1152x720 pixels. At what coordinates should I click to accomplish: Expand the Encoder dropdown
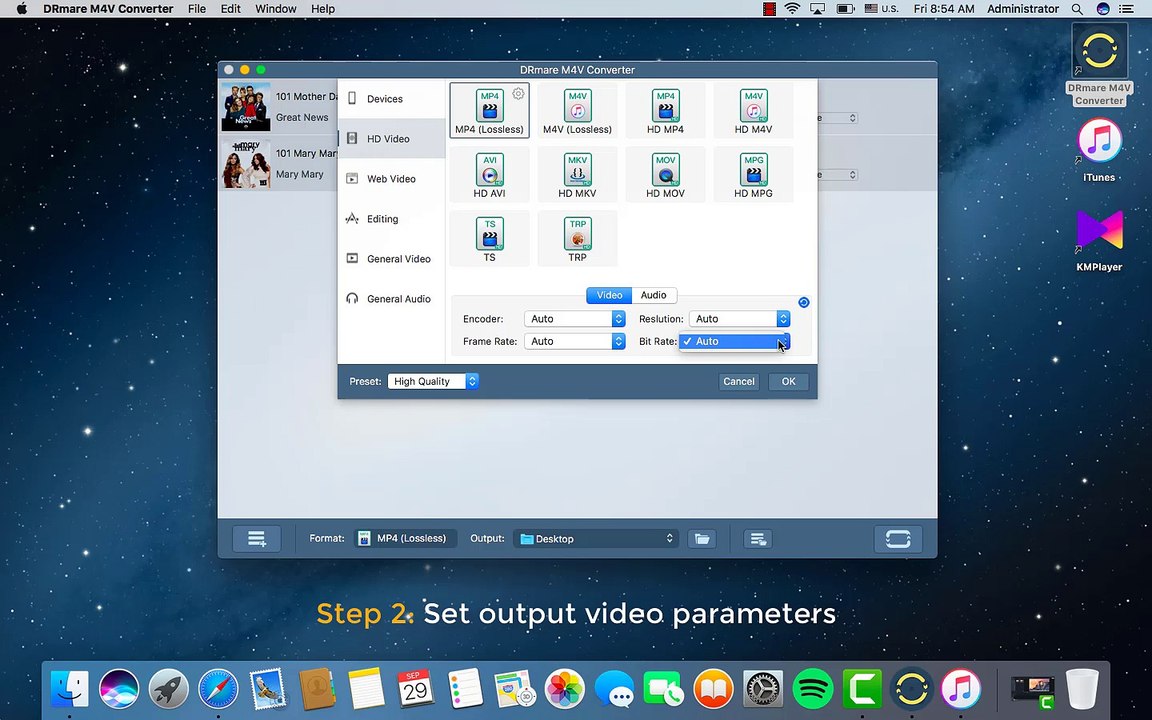pos(575,318)
